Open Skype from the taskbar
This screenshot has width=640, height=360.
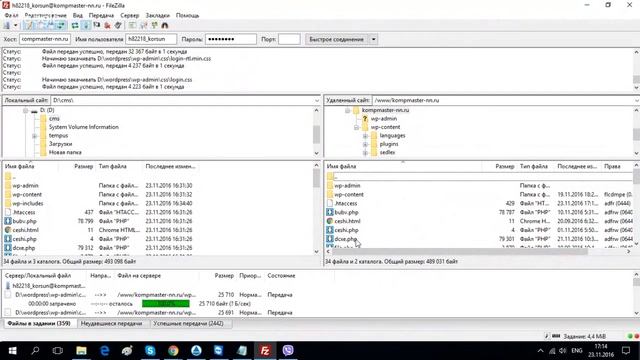pyautogui.click(x=150, y=351)
